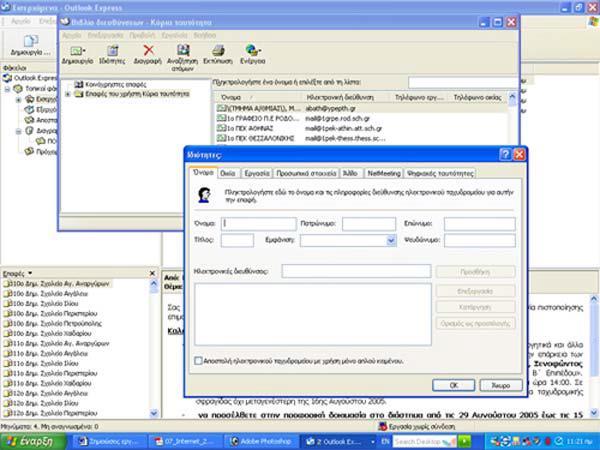Click the contact portrait icon in Ιδιότητες dialog
The height and width of the screenshot is (450, 600).
pyautogui.click(x=204, y=195)
